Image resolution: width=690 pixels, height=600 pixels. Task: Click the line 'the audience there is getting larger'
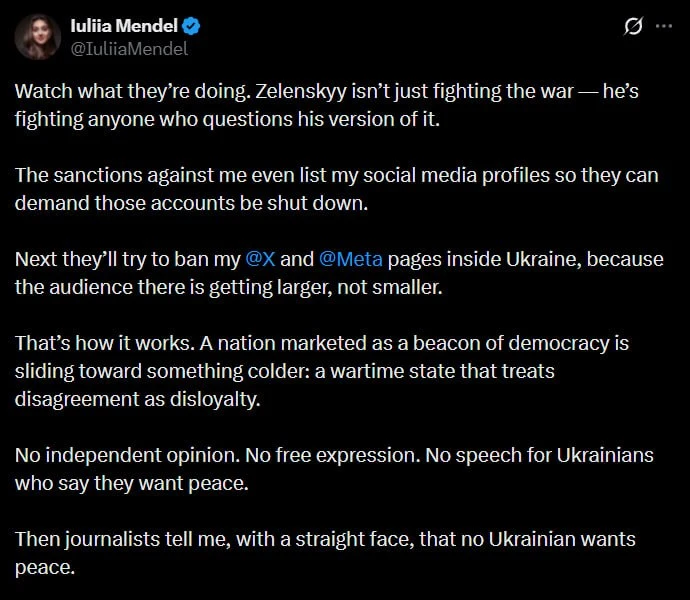point(228,287)
